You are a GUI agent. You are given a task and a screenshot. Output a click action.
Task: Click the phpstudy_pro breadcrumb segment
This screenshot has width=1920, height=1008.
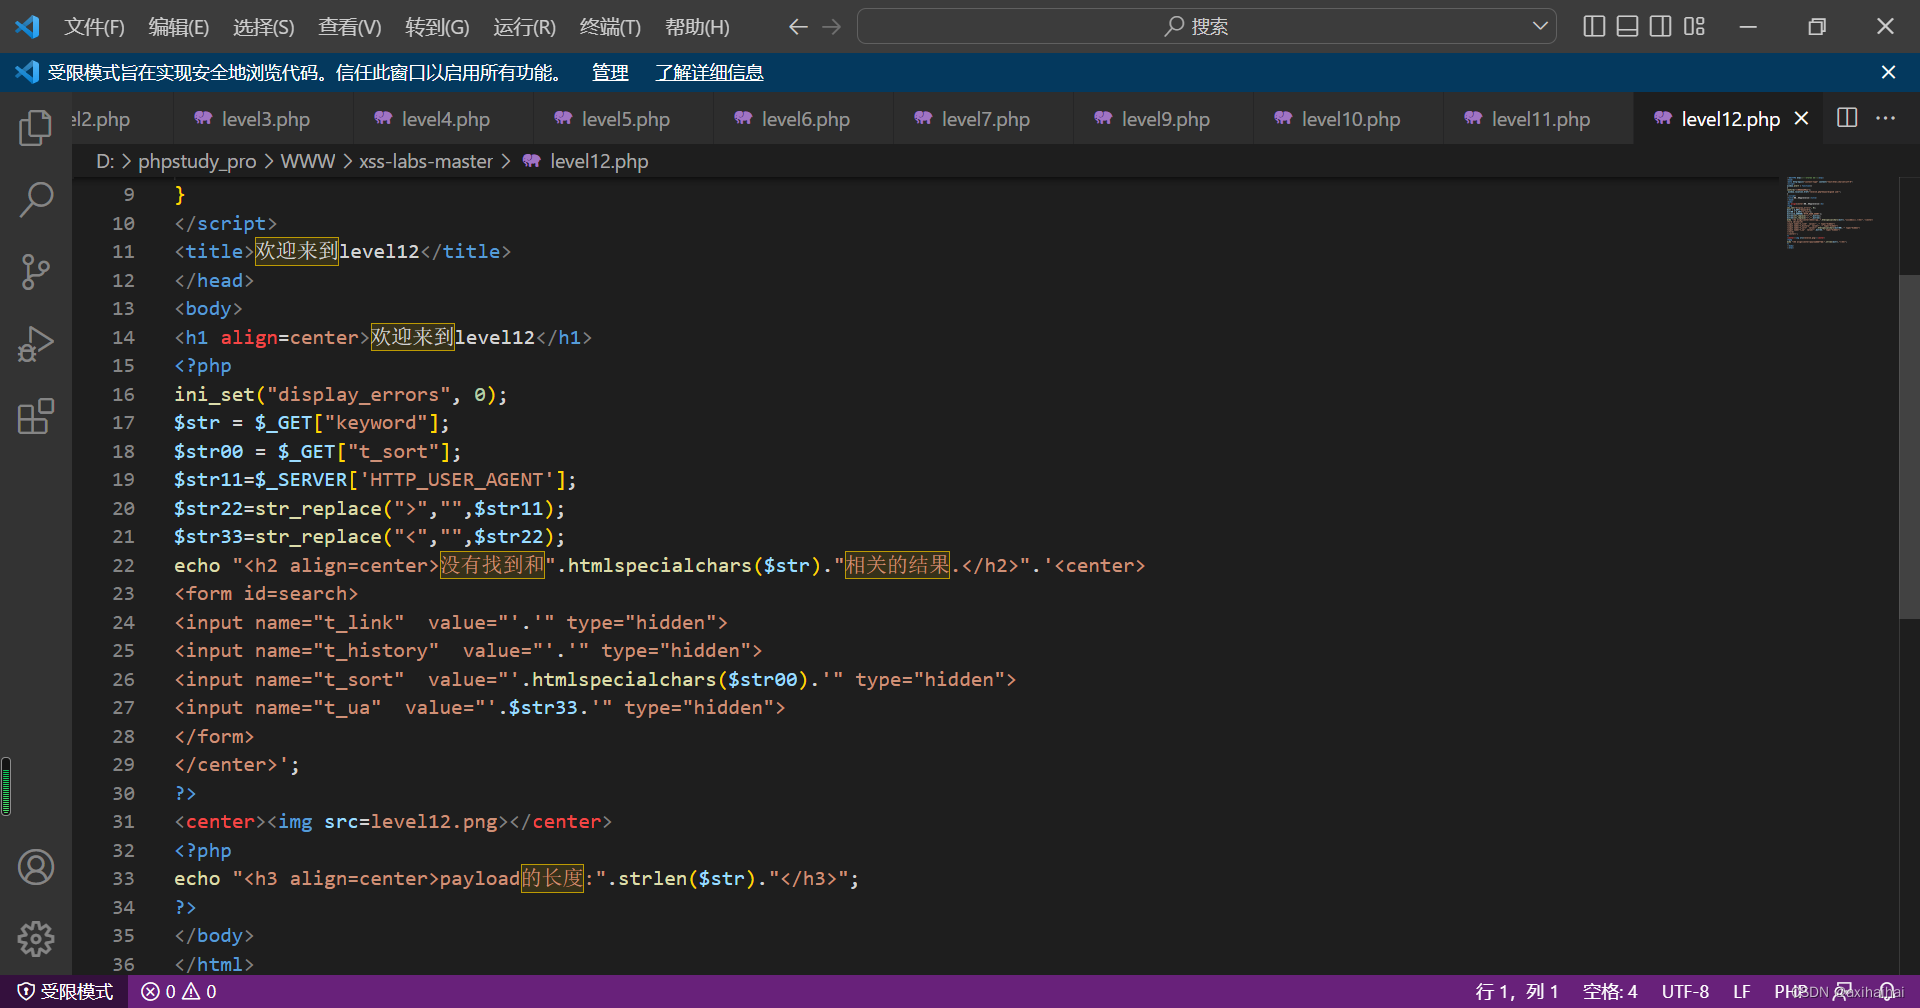coord(197,161)
